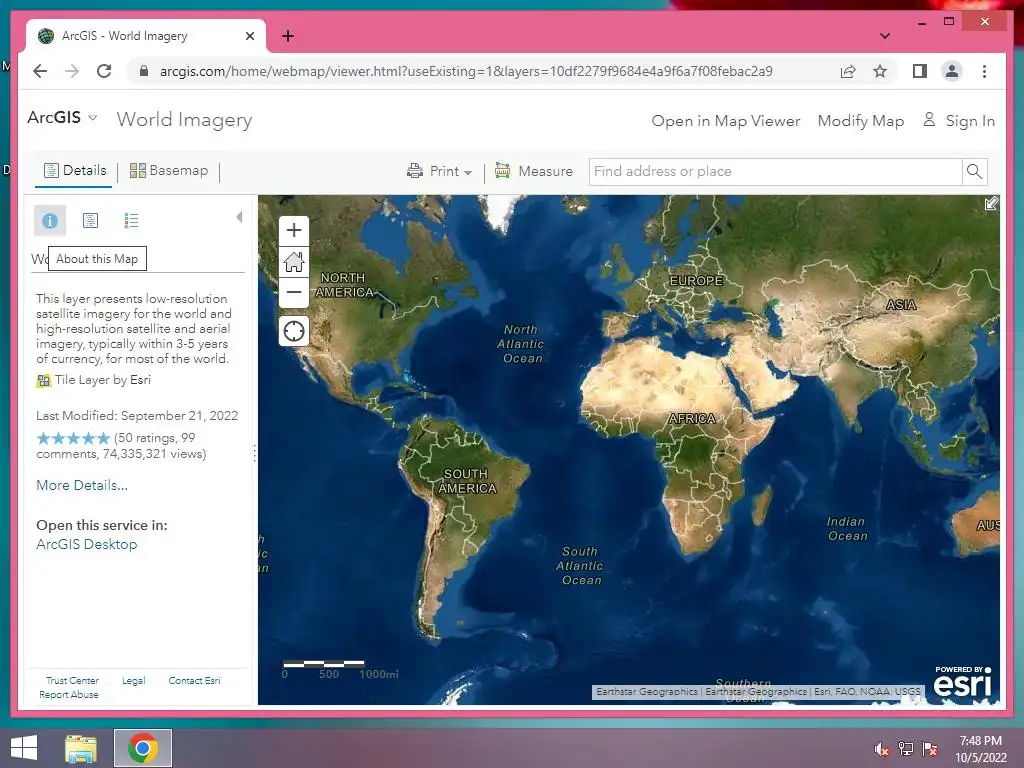Click the Measure tool label
This screenshot has height=768, width=1024.
(545, 171)
